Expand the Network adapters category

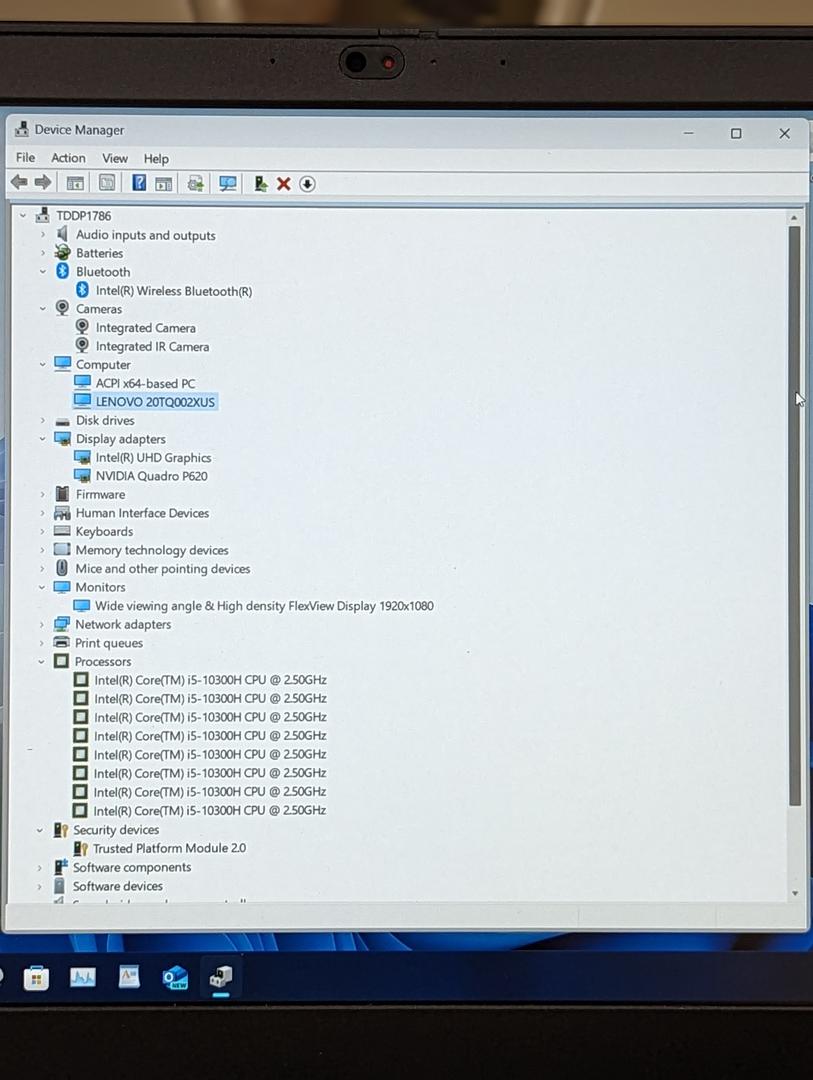tap(41, 624)
